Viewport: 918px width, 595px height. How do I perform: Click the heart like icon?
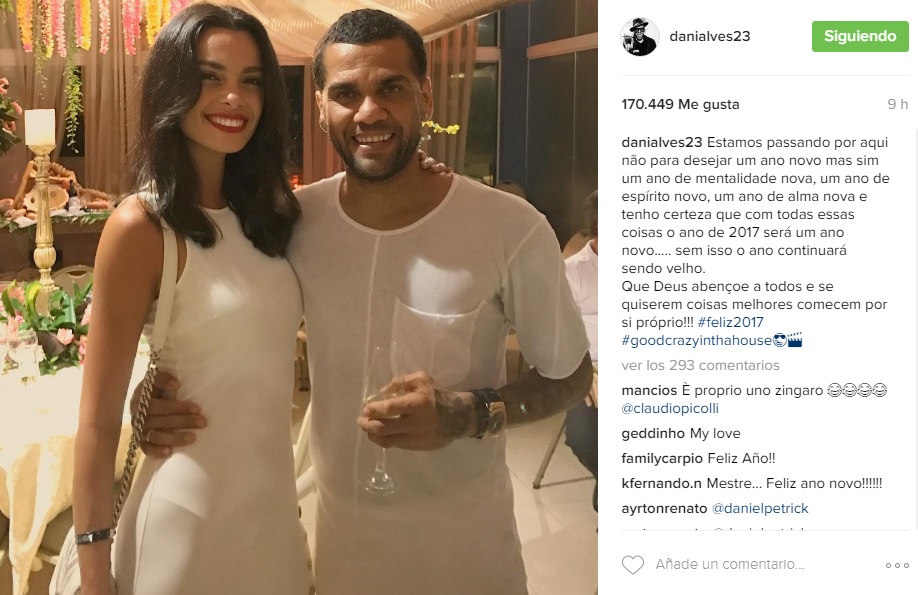pos(632,565)
